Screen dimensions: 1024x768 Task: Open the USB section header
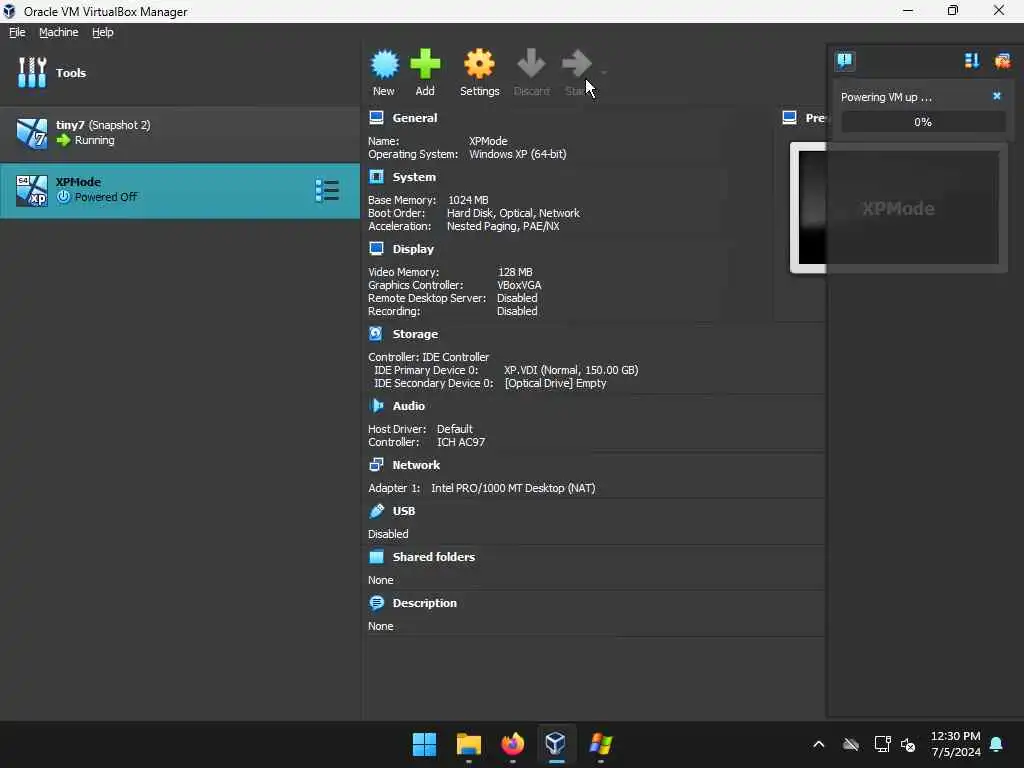[404, 511]
